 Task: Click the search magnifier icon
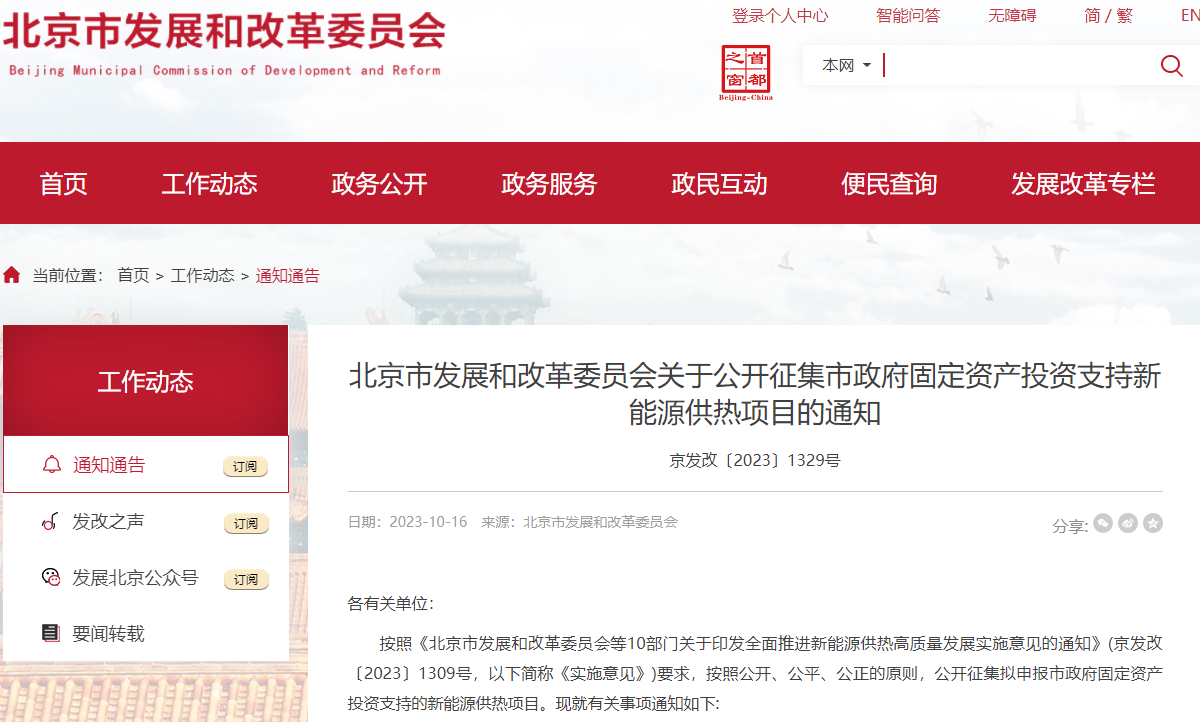(x=1171, y=66)
